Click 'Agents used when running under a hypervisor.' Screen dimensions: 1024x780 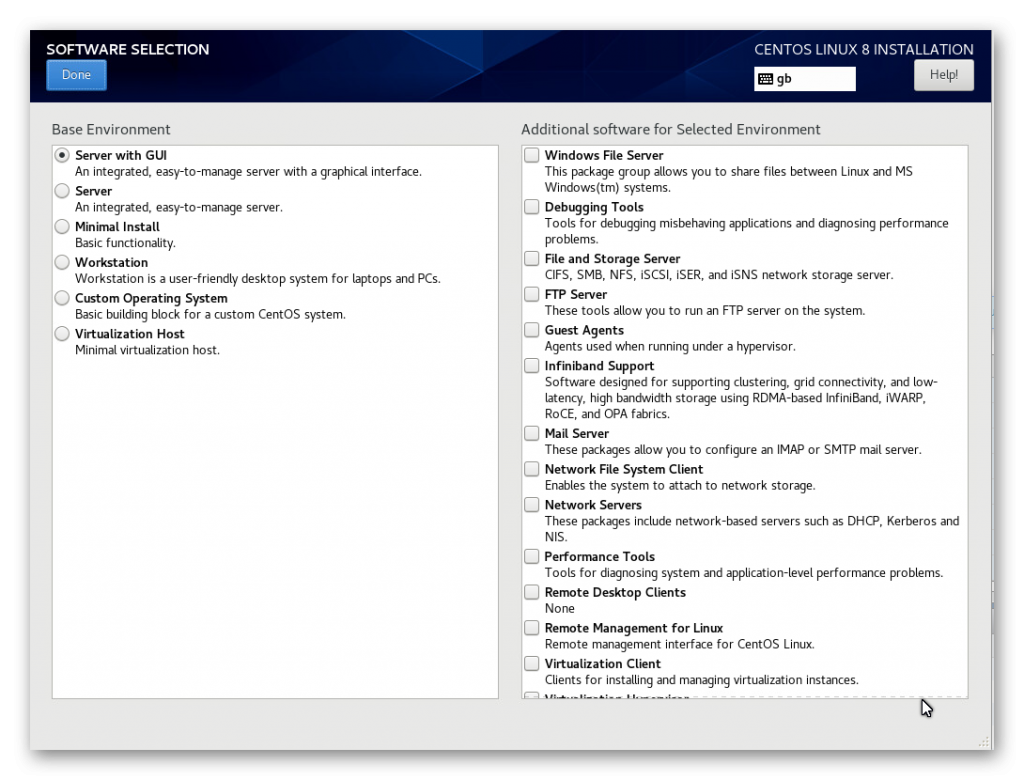[670, 347]
